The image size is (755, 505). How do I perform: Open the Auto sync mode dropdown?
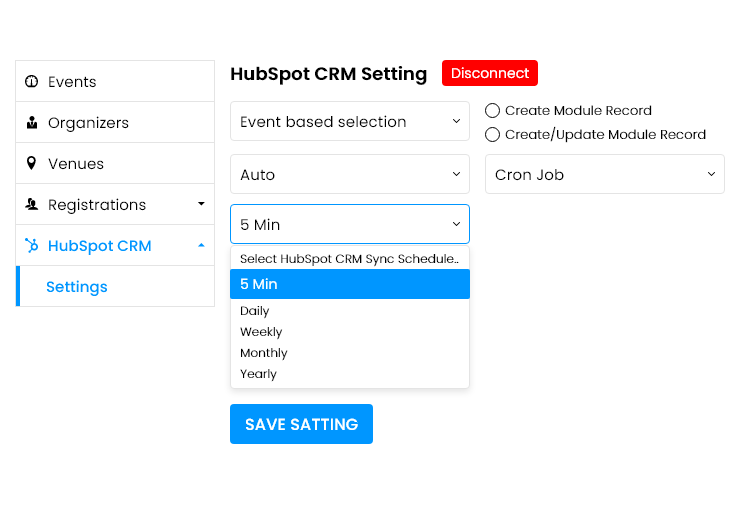click(350, 174)
